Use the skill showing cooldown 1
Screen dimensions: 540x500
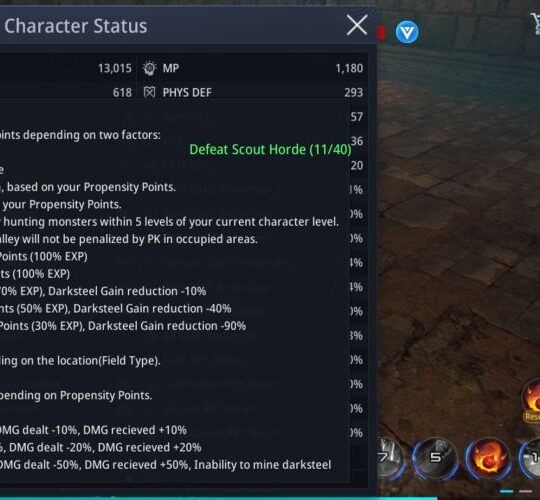pyautogui.click(x=531, y=457)
